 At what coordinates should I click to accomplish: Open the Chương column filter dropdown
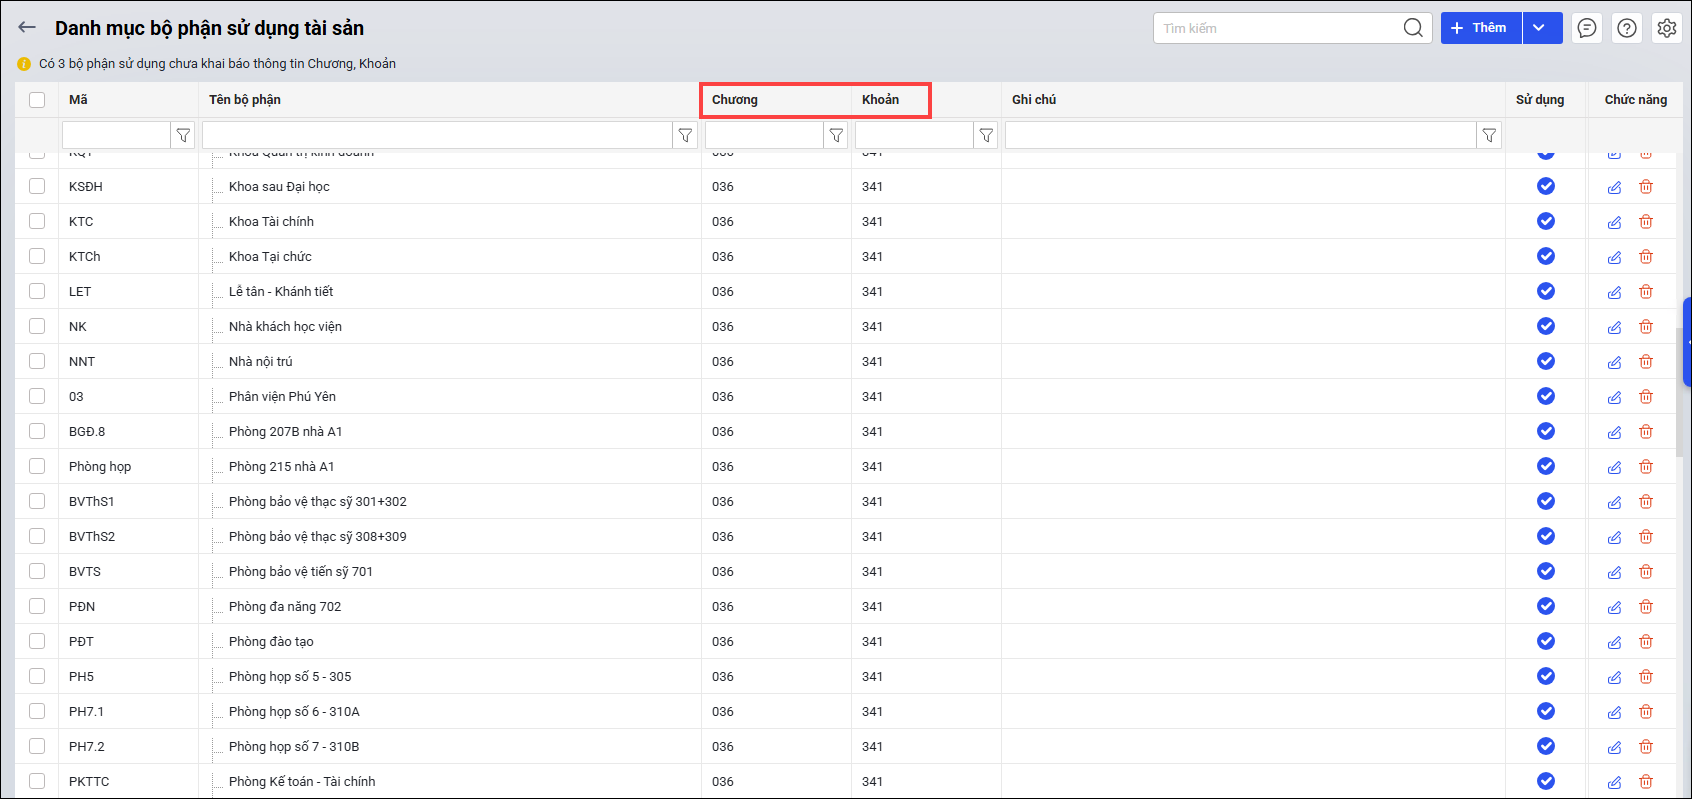pyautogui.click(x=836, y=135)
